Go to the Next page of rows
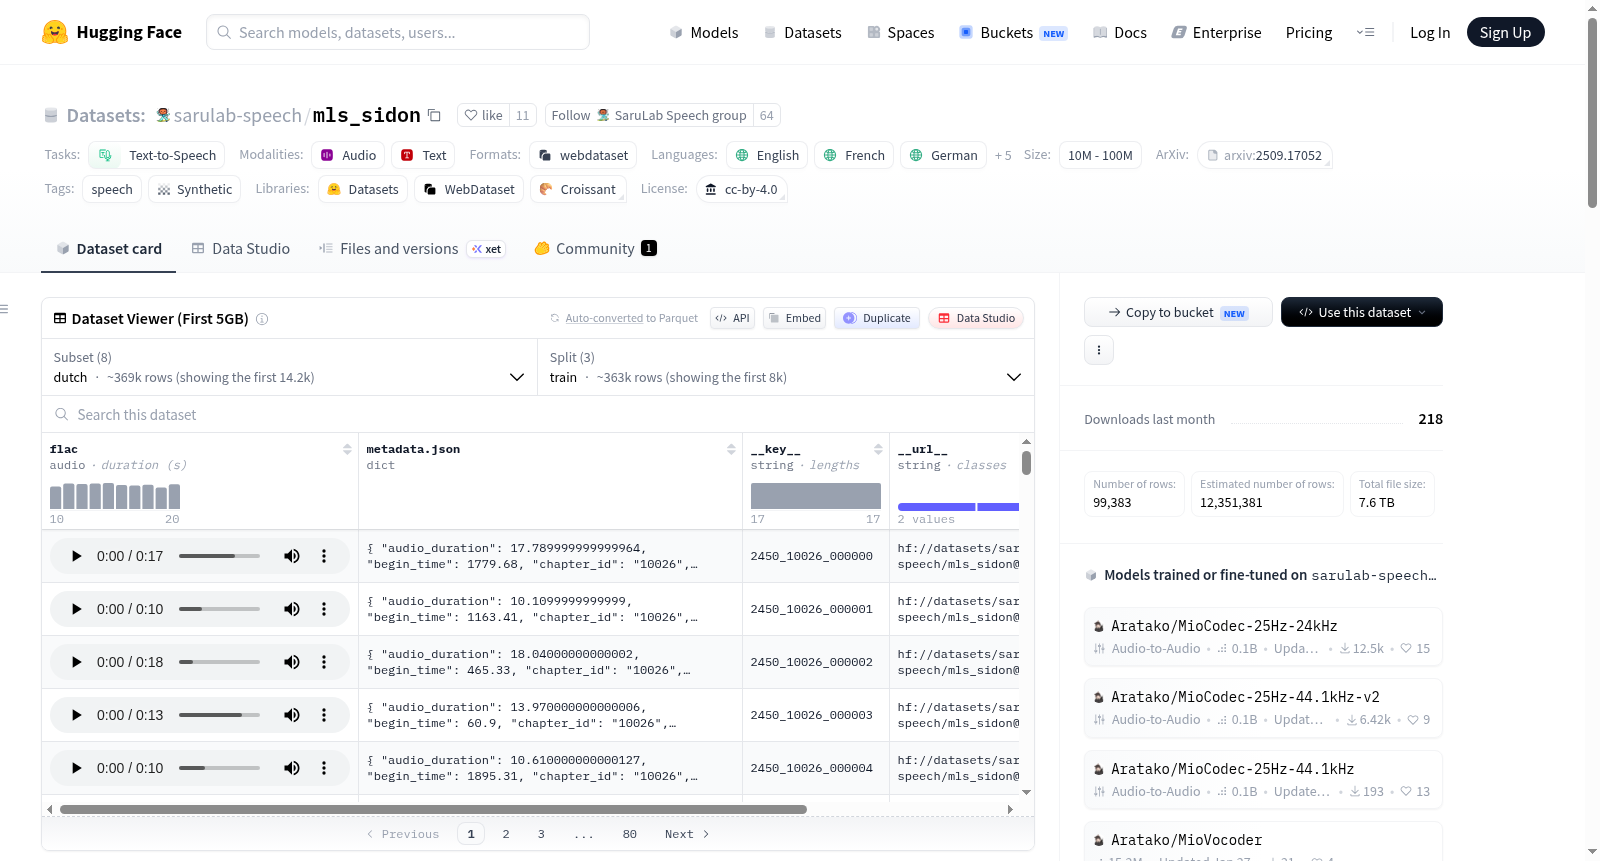Screen dimensions: 1600x861 [687, 834]
